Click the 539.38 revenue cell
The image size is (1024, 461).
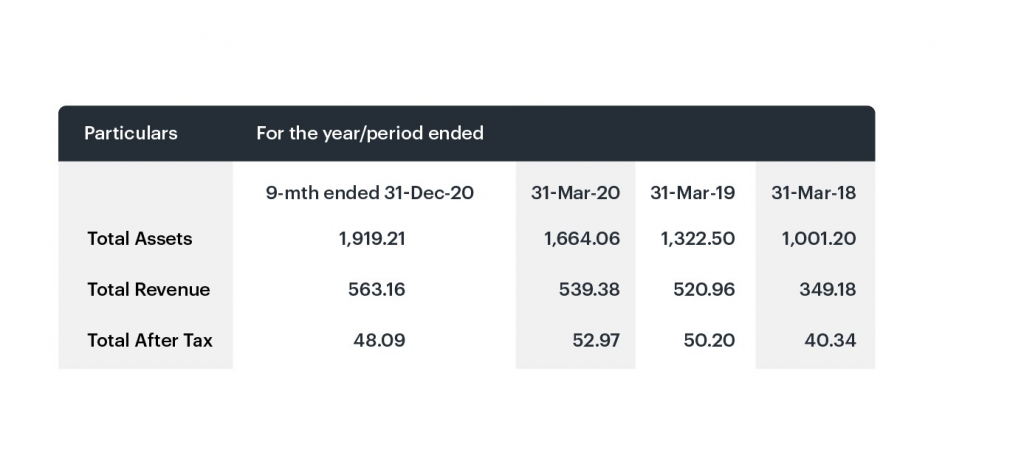click(589, 290)
